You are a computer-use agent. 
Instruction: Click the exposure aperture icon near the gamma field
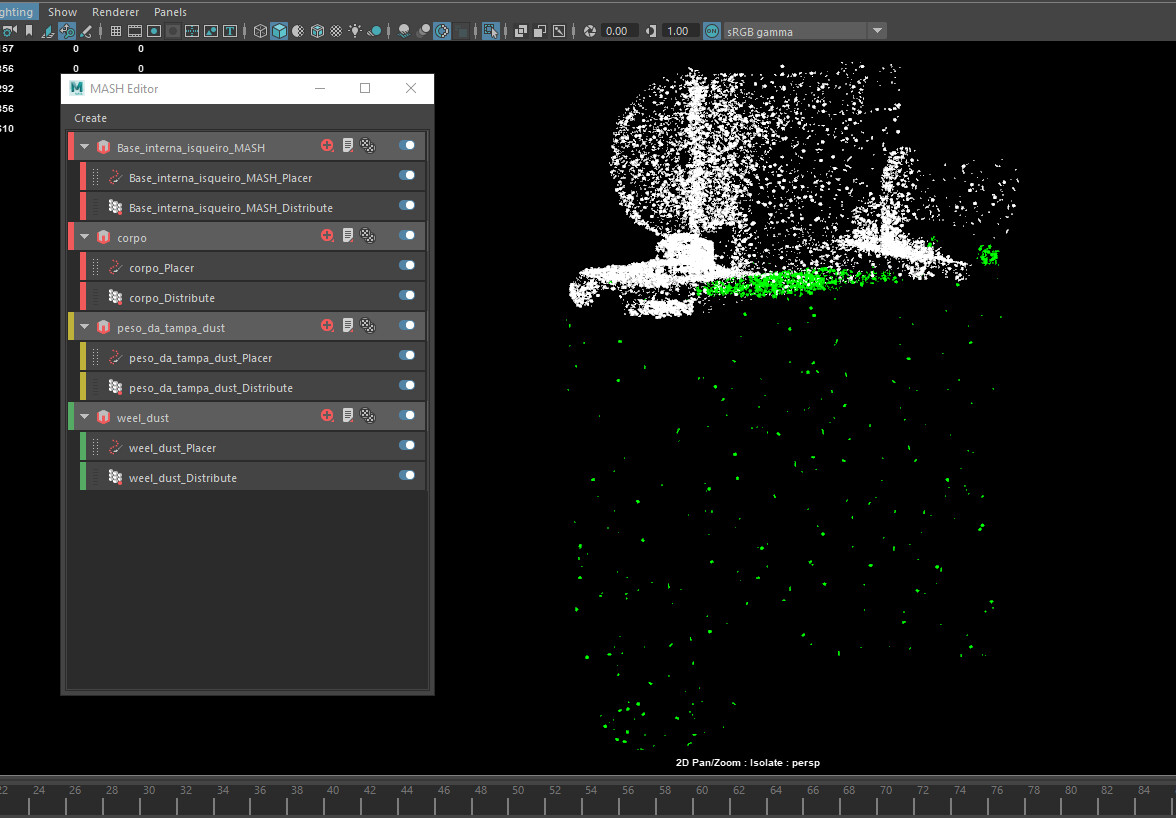[590, 30]
